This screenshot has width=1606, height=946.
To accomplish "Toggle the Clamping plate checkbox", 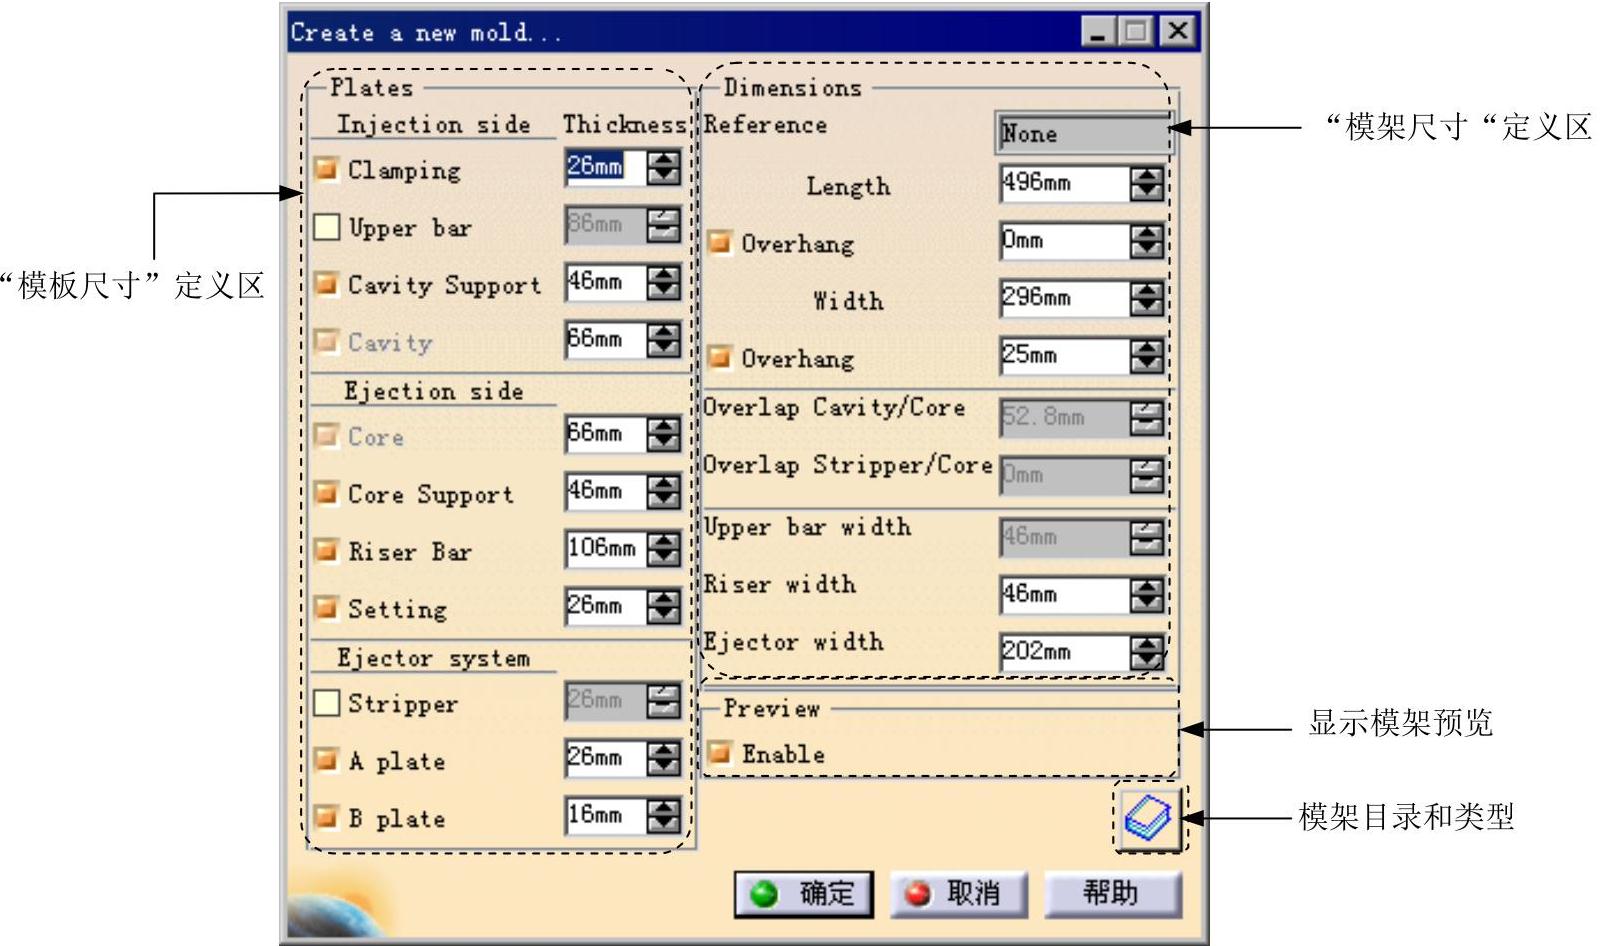I will [x=326, y=169].
